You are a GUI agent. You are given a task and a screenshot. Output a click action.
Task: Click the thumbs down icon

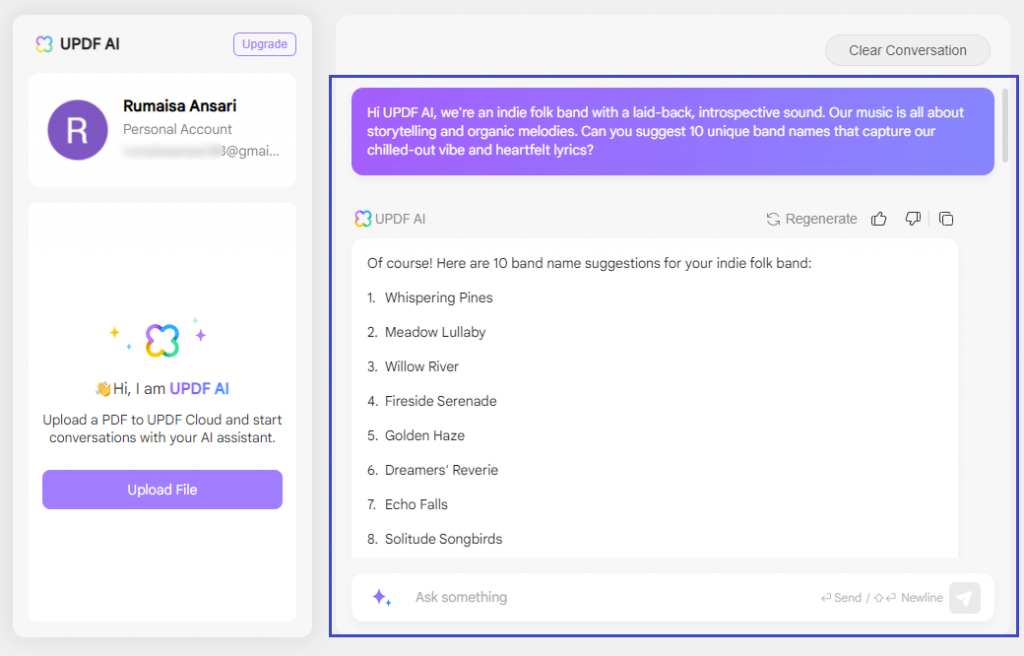click(x=912, y=219)
